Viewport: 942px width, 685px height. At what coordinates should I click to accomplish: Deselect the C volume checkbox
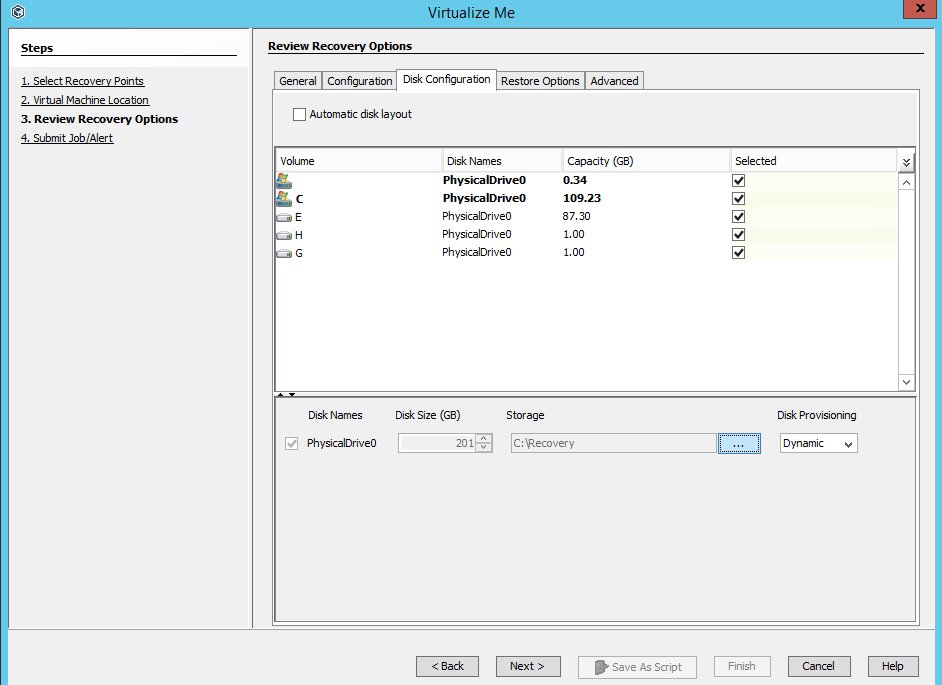738,198
